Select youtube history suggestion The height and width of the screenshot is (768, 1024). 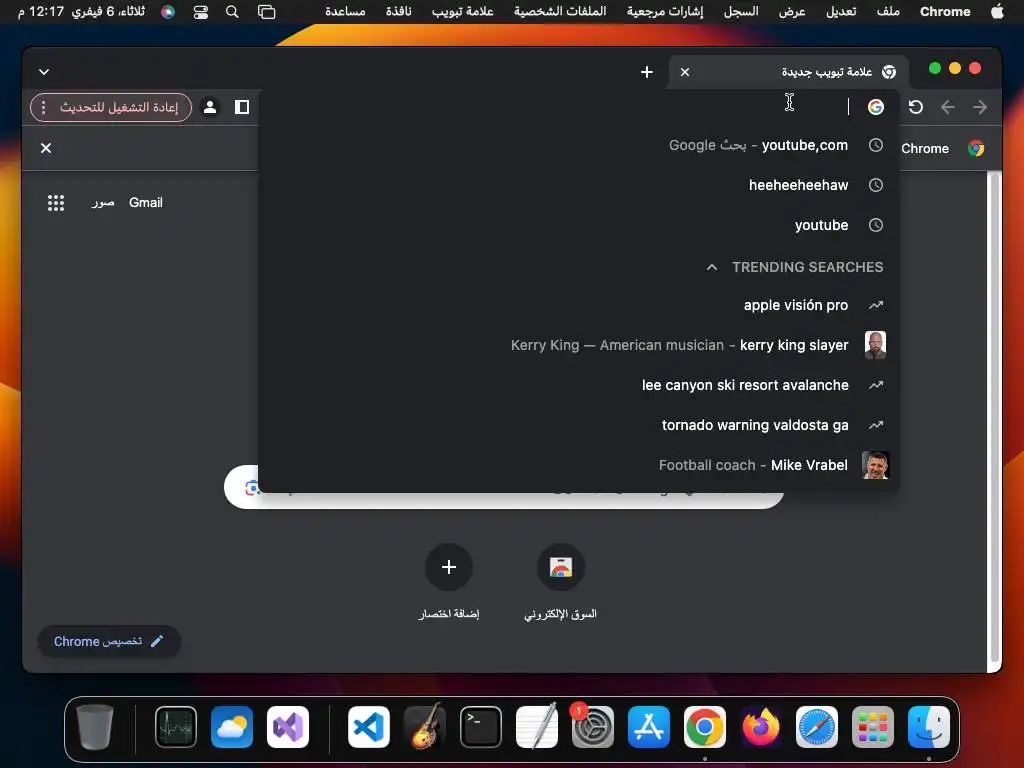[x=579, y=225]
